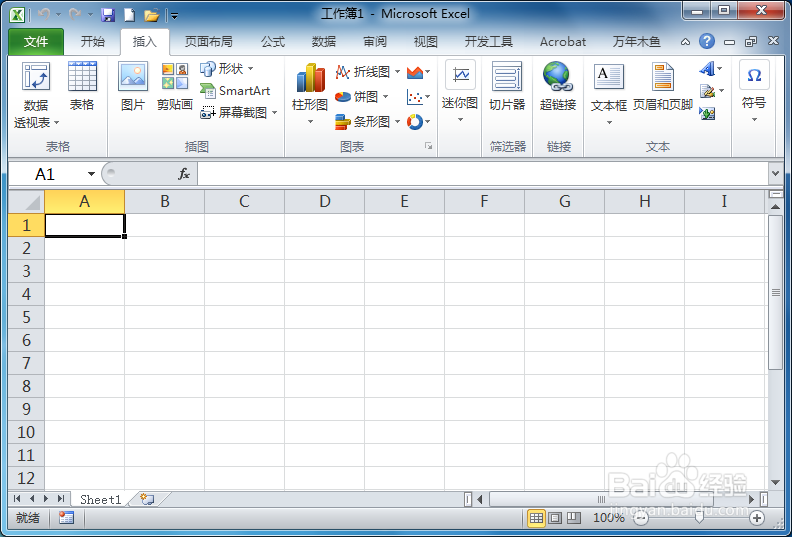Switch to Page Break Preview button
This screenshot has width=792, height=537.
click(x=573, y=517)
